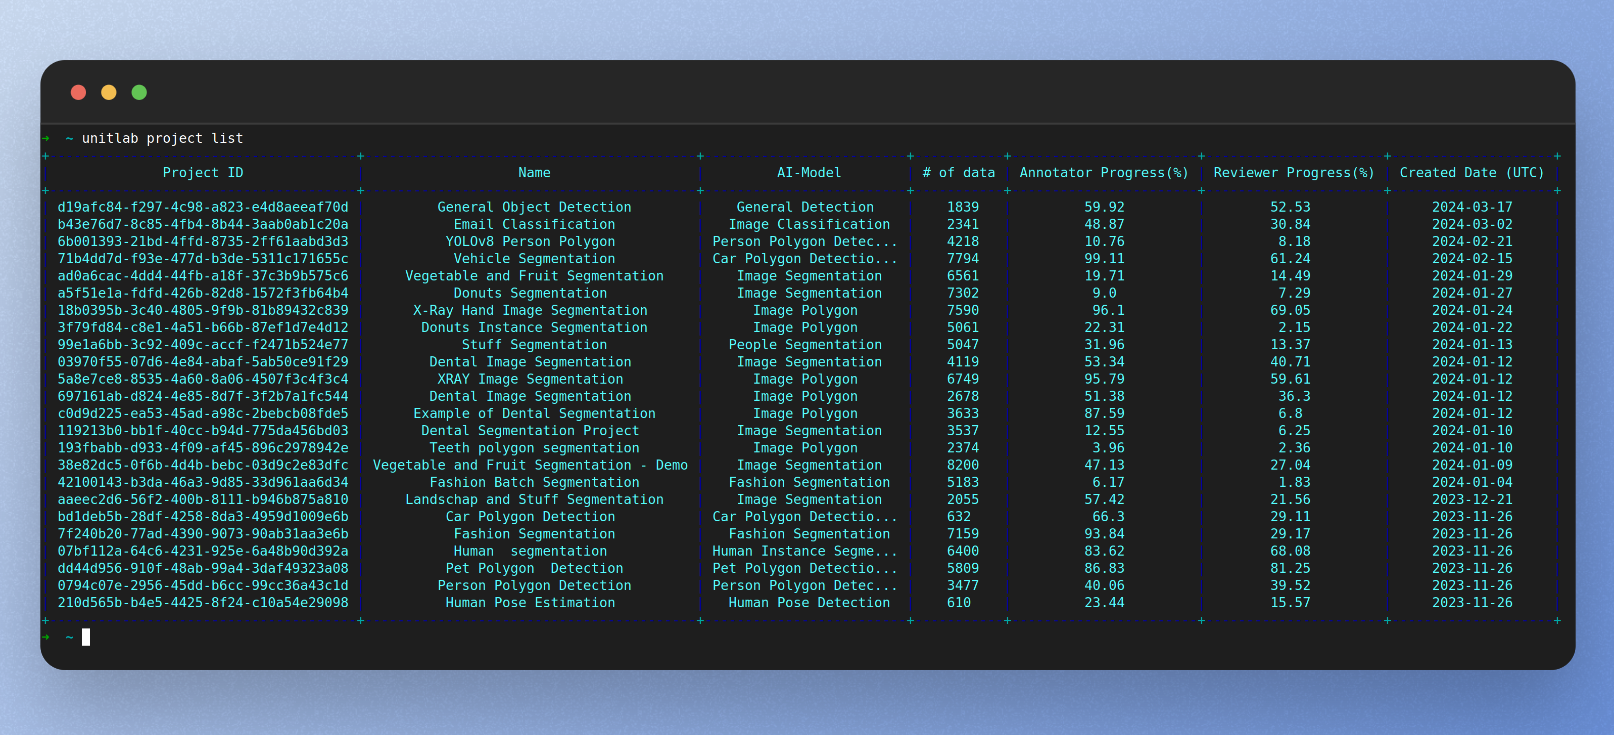Click the 'Email Classification' project name
The height and width of the screenshot is (735, 1614).
pyautogui.click(x=534, y=225)
